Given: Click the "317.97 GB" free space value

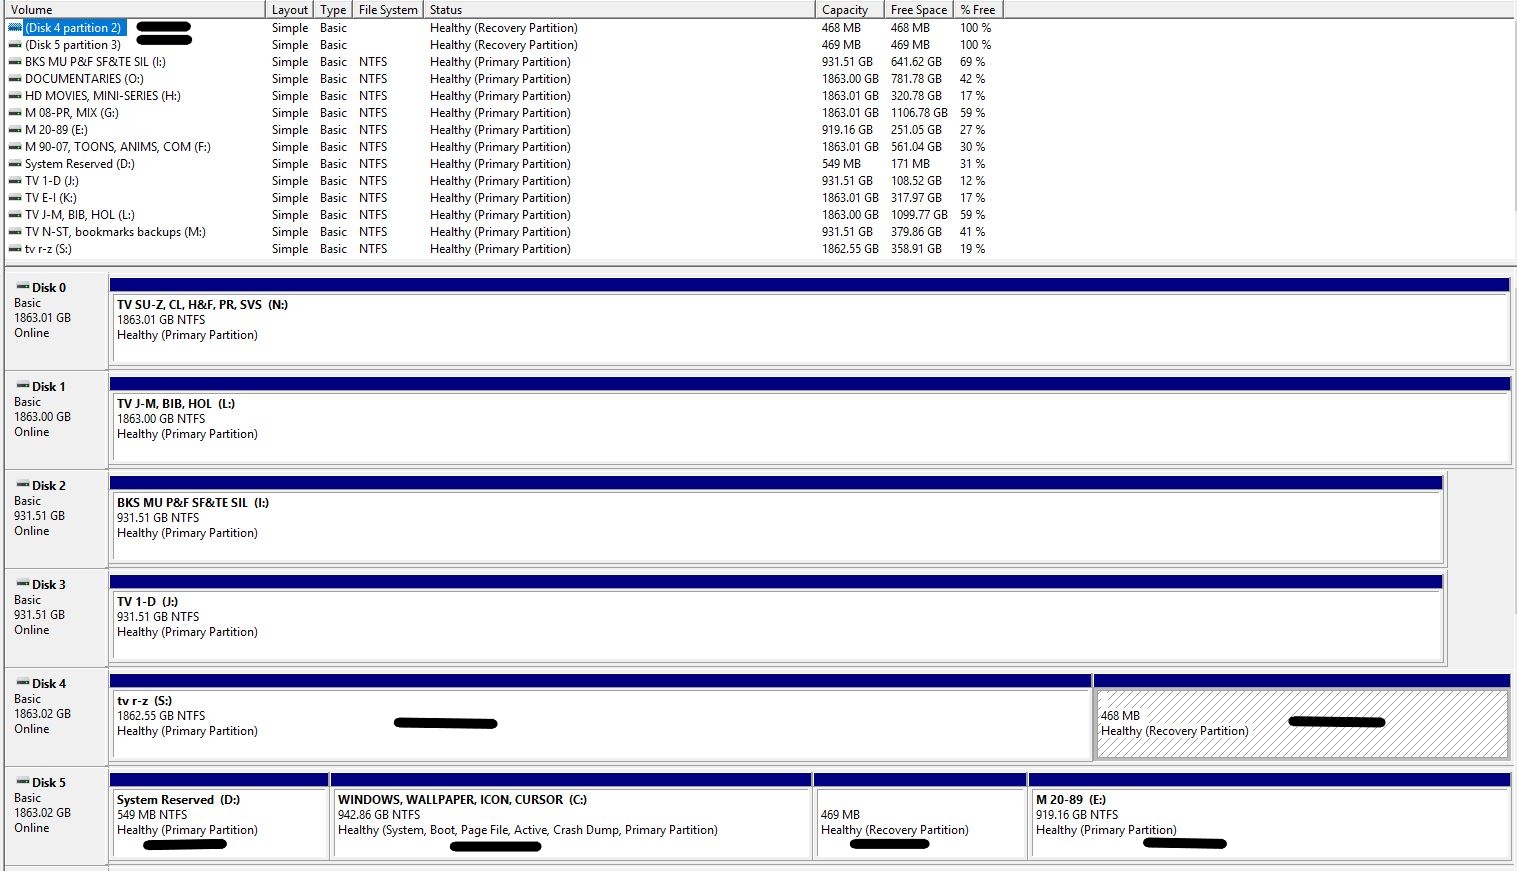Looking at the screenshot, I should click(x=916, y=198).
